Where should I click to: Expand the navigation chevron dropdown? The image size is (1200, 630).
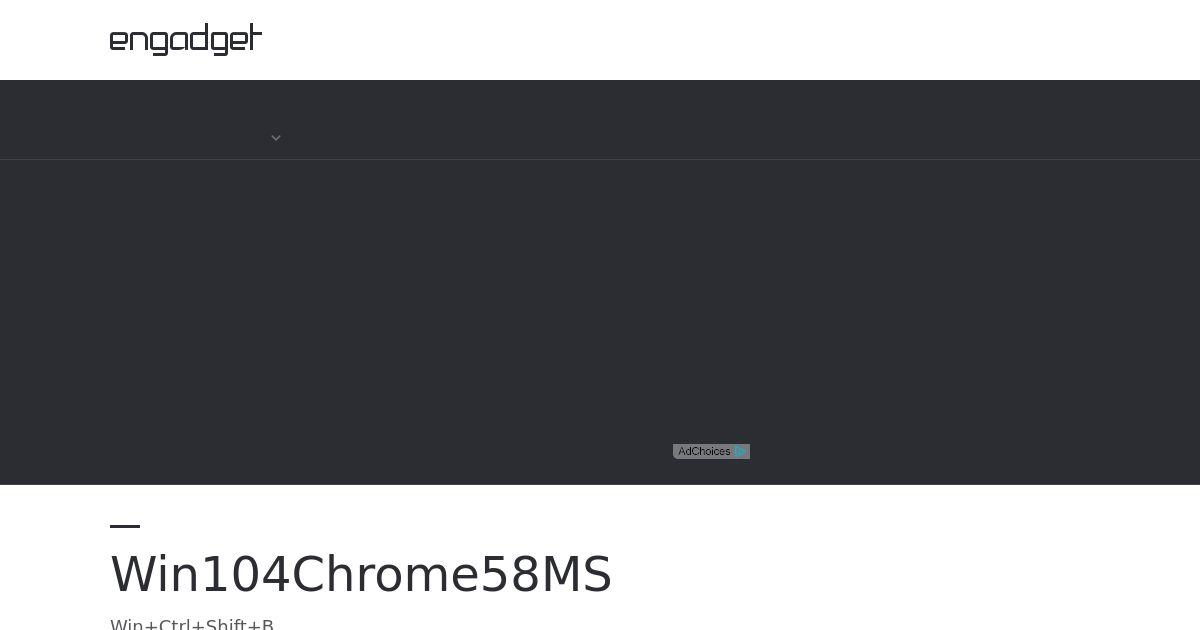coord(276,138)
